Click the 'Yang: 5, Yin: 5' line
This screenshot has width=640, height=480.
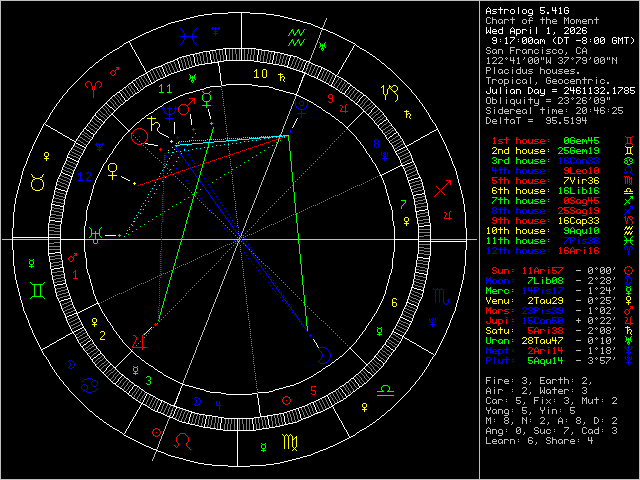point(530,411)
